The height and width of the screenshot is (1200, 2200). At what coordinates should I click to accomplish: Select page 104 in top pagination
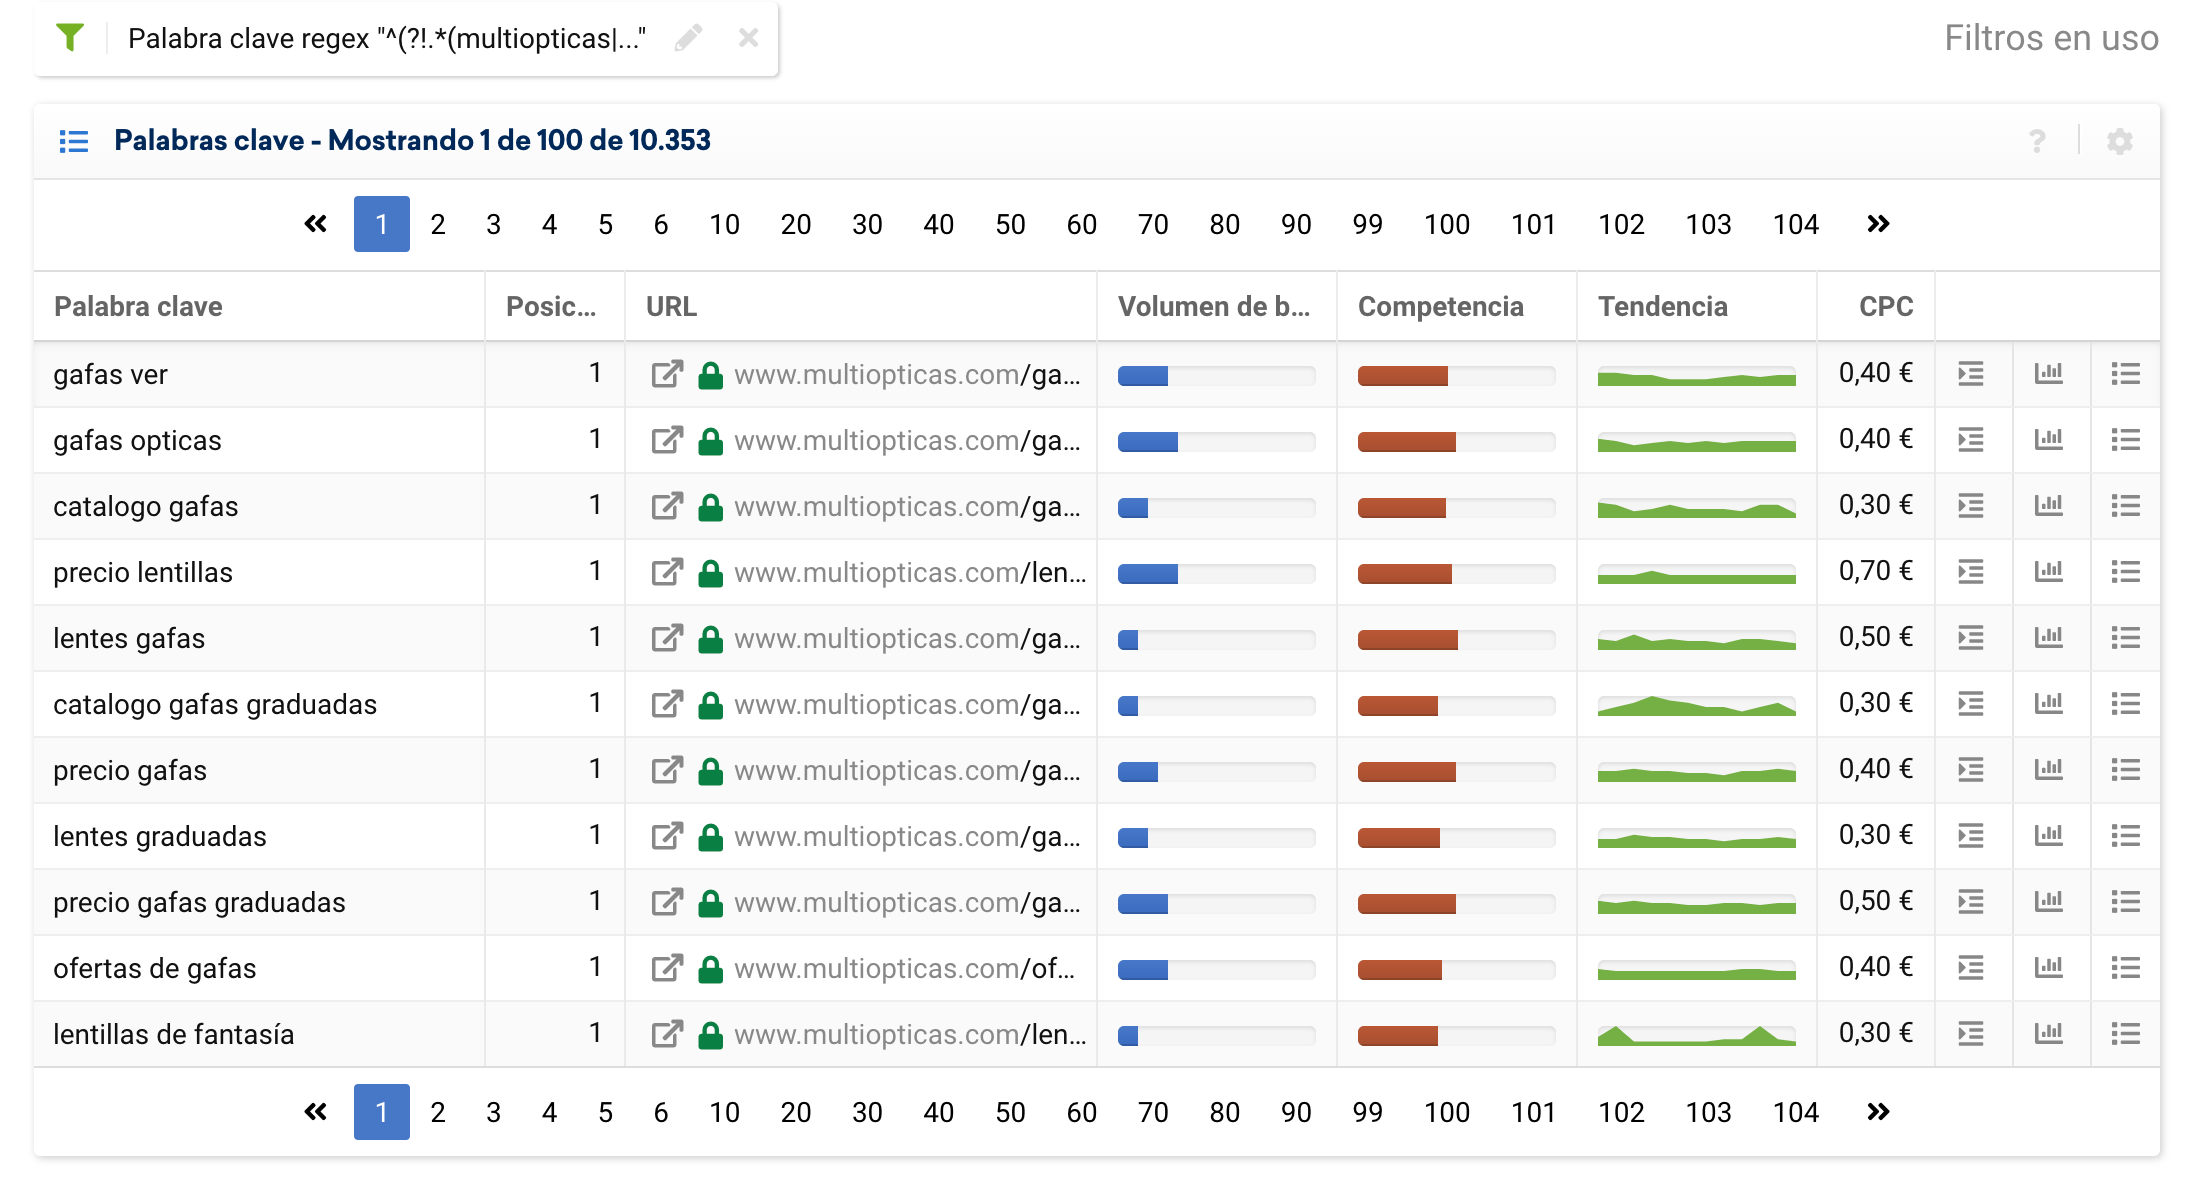pyautogui.click(x=1796, y=224)
